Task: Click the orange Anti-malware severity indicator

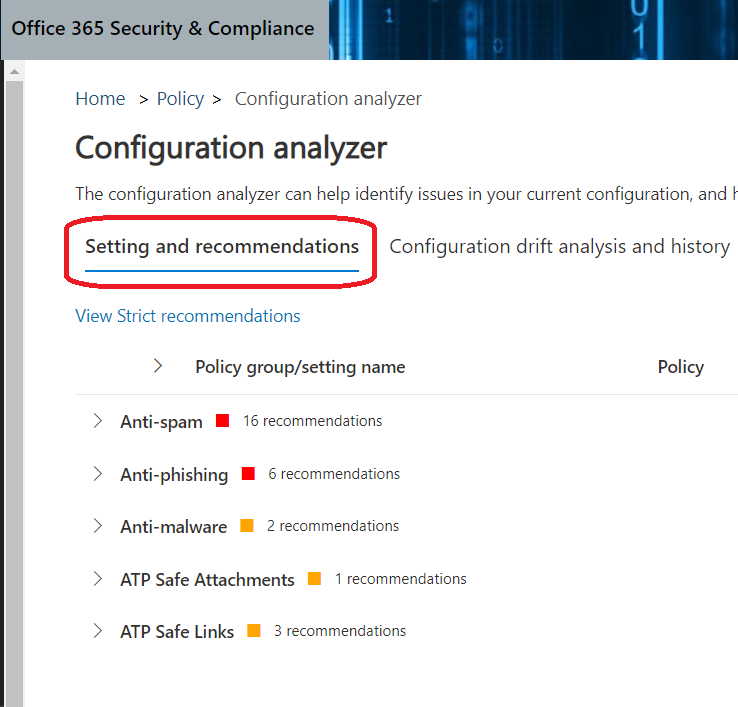Action: click(x=247, y=526)
